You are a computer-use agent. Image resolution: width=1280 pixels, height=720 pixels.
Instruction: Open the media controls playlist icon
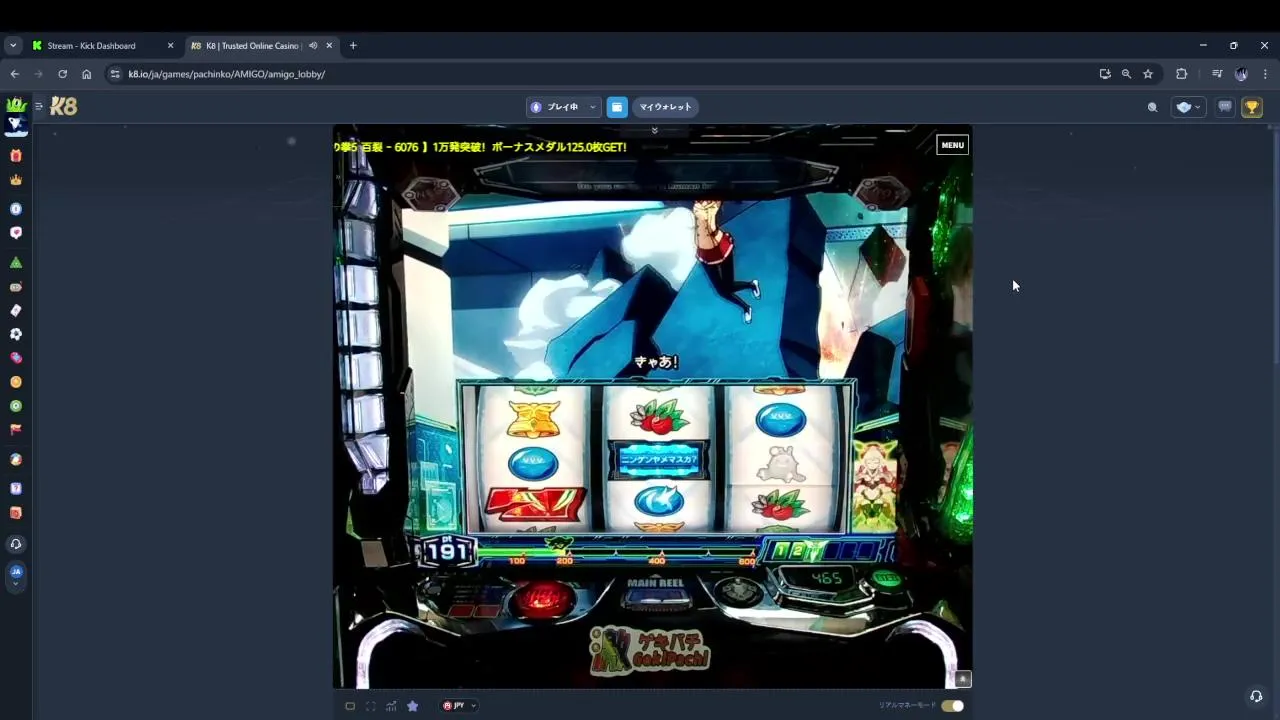point(1217,74)
